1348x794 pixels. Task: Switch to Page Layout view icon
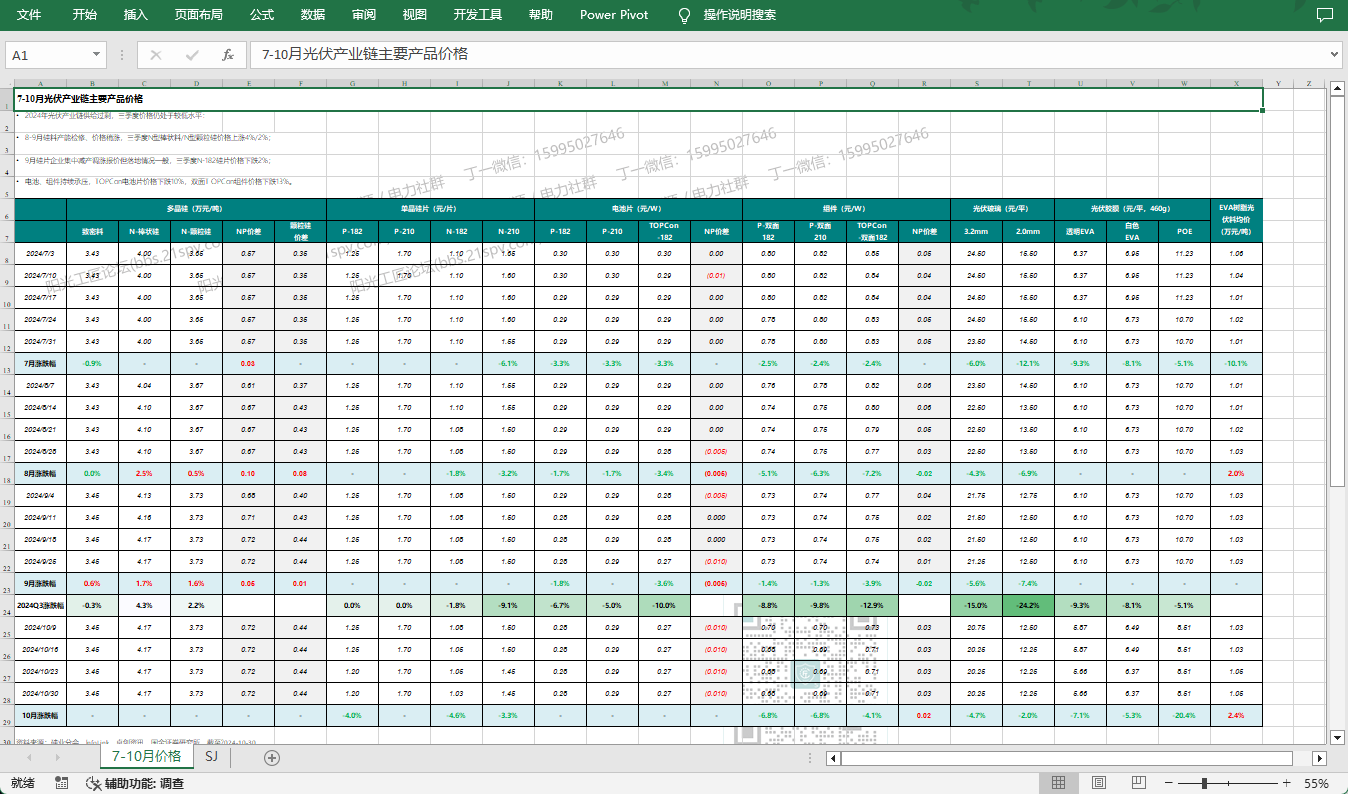click(x=1099, y=783)
